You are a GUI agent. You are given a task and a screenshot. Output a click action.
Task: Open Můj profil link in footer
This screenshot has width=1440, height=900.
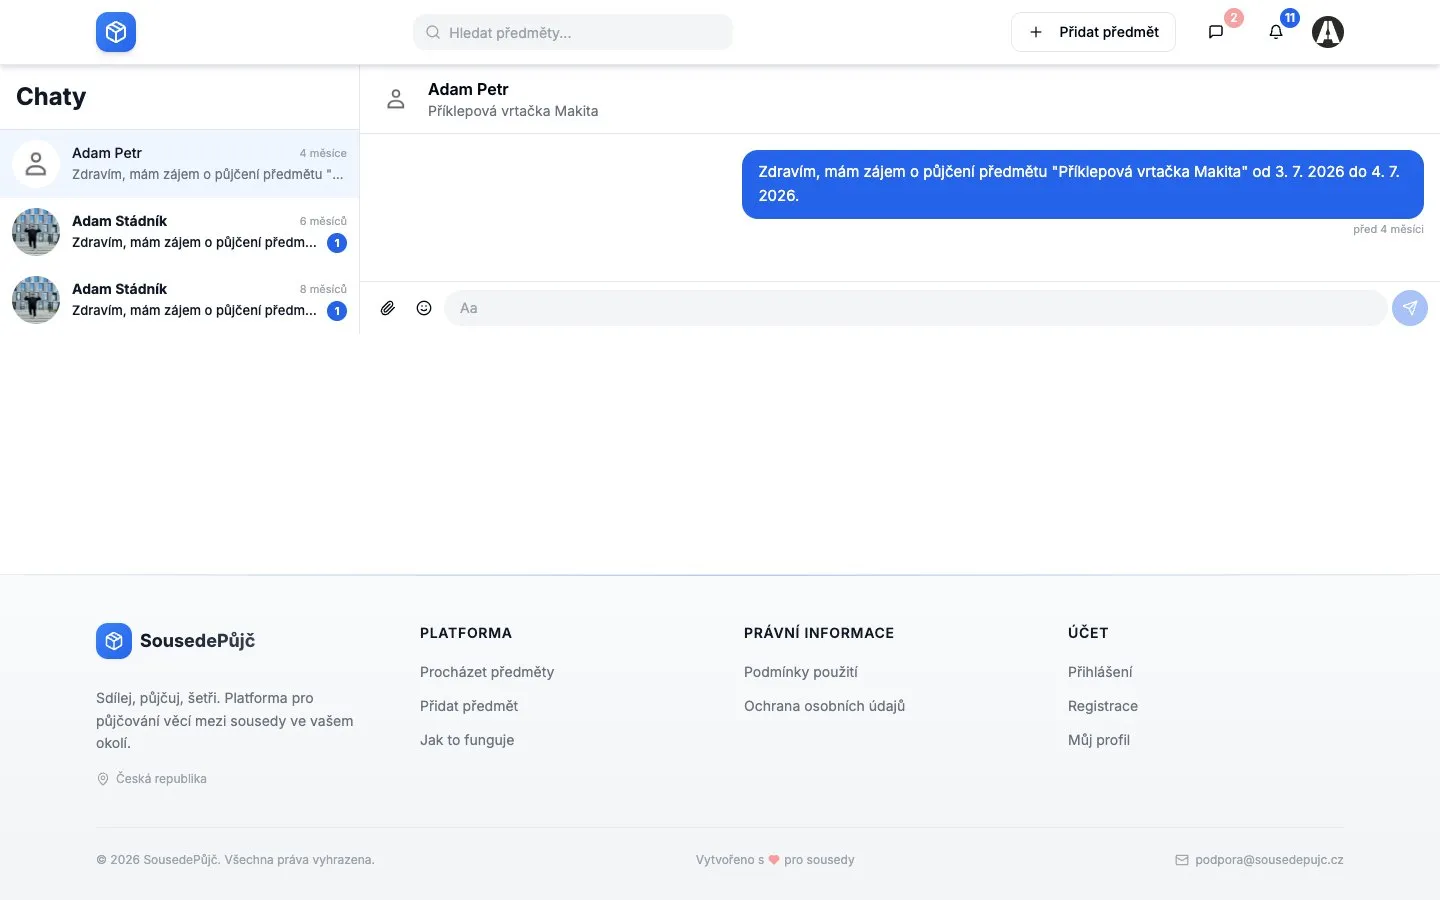1099,740
